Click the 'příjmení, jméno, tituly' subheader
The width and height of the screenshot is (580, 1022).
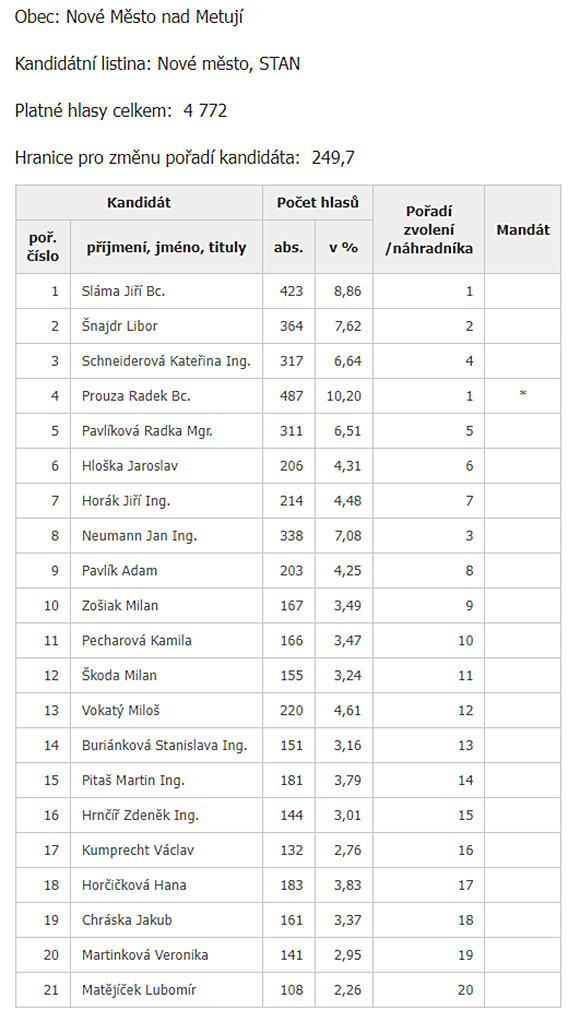pos(166,247)
